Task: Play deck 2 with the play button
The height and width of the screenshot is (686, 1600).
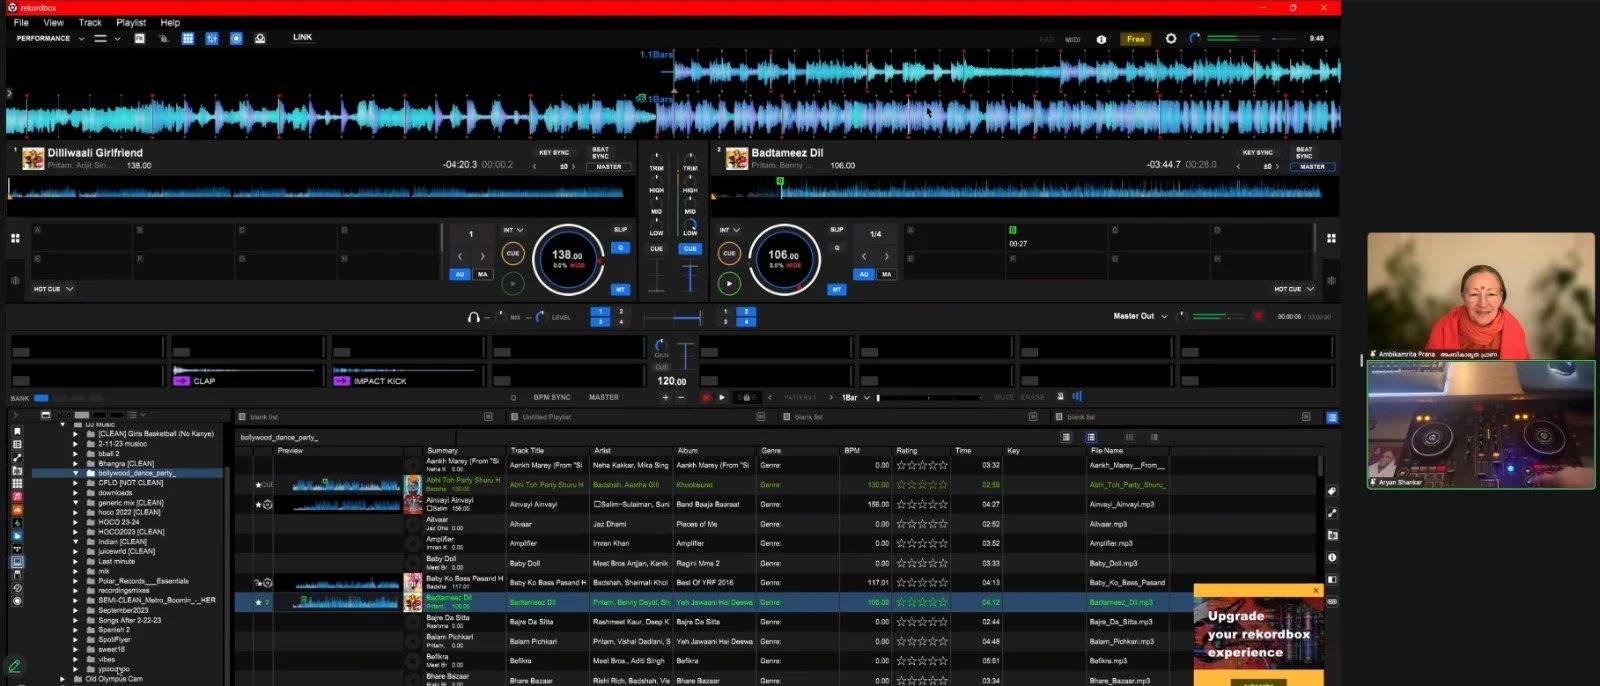Action: click(729, 284)
